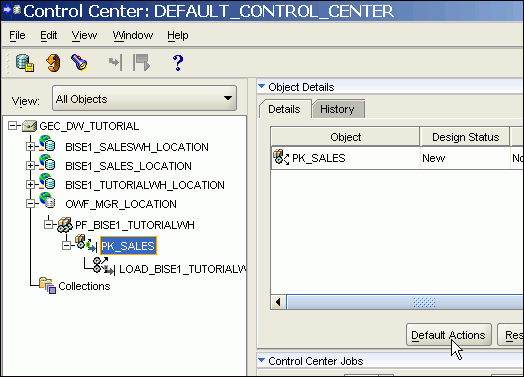Click the Control Center title bar icon
The width and height of the screenshot is (524, 377).
[12, 10]
